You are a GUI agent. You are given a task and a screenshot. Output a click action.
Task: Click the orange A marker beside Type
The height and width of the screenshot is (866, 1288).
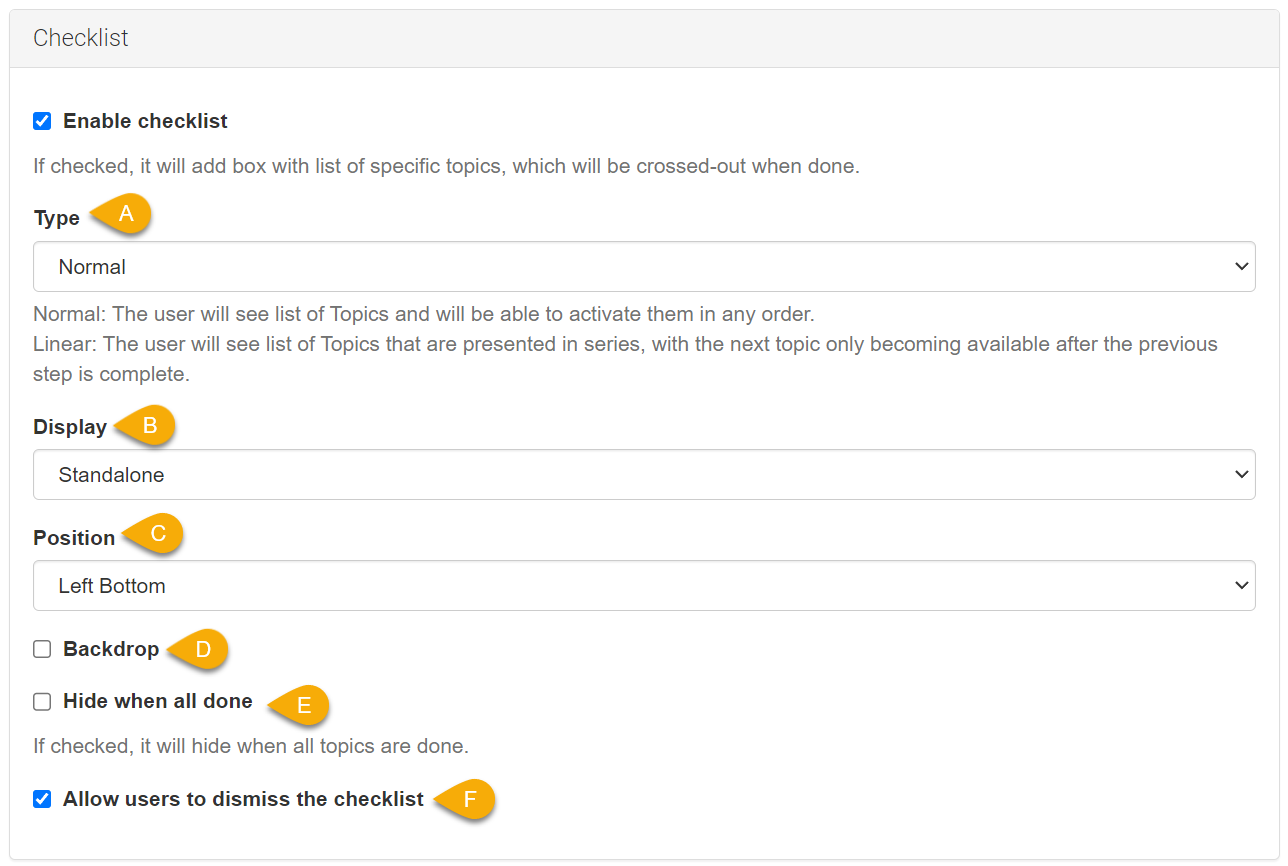[125, 214]
